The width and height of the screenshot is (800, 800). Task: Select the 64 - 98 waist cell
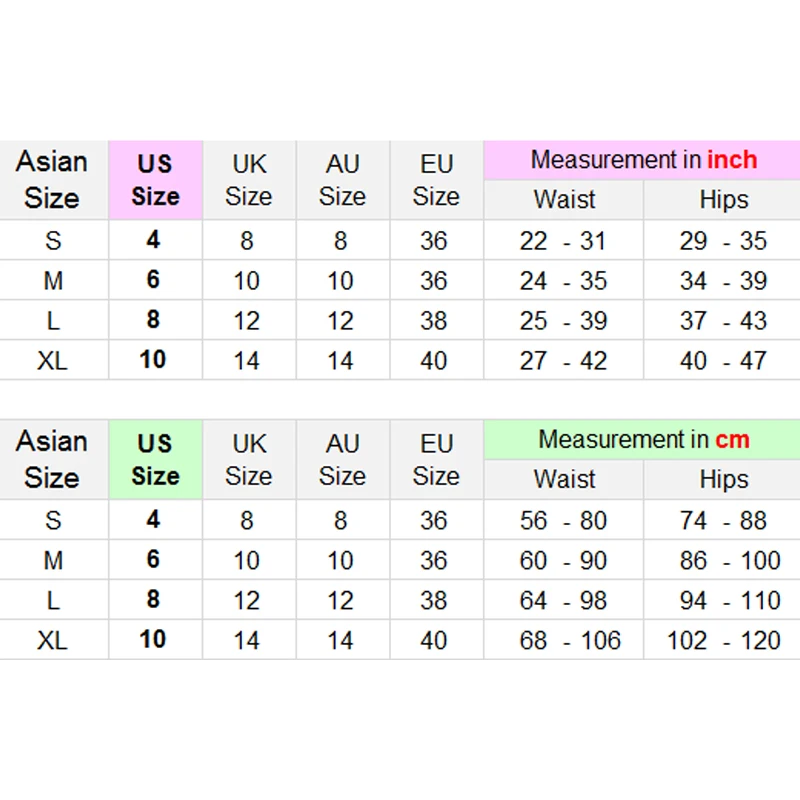[x=563, y=601]
